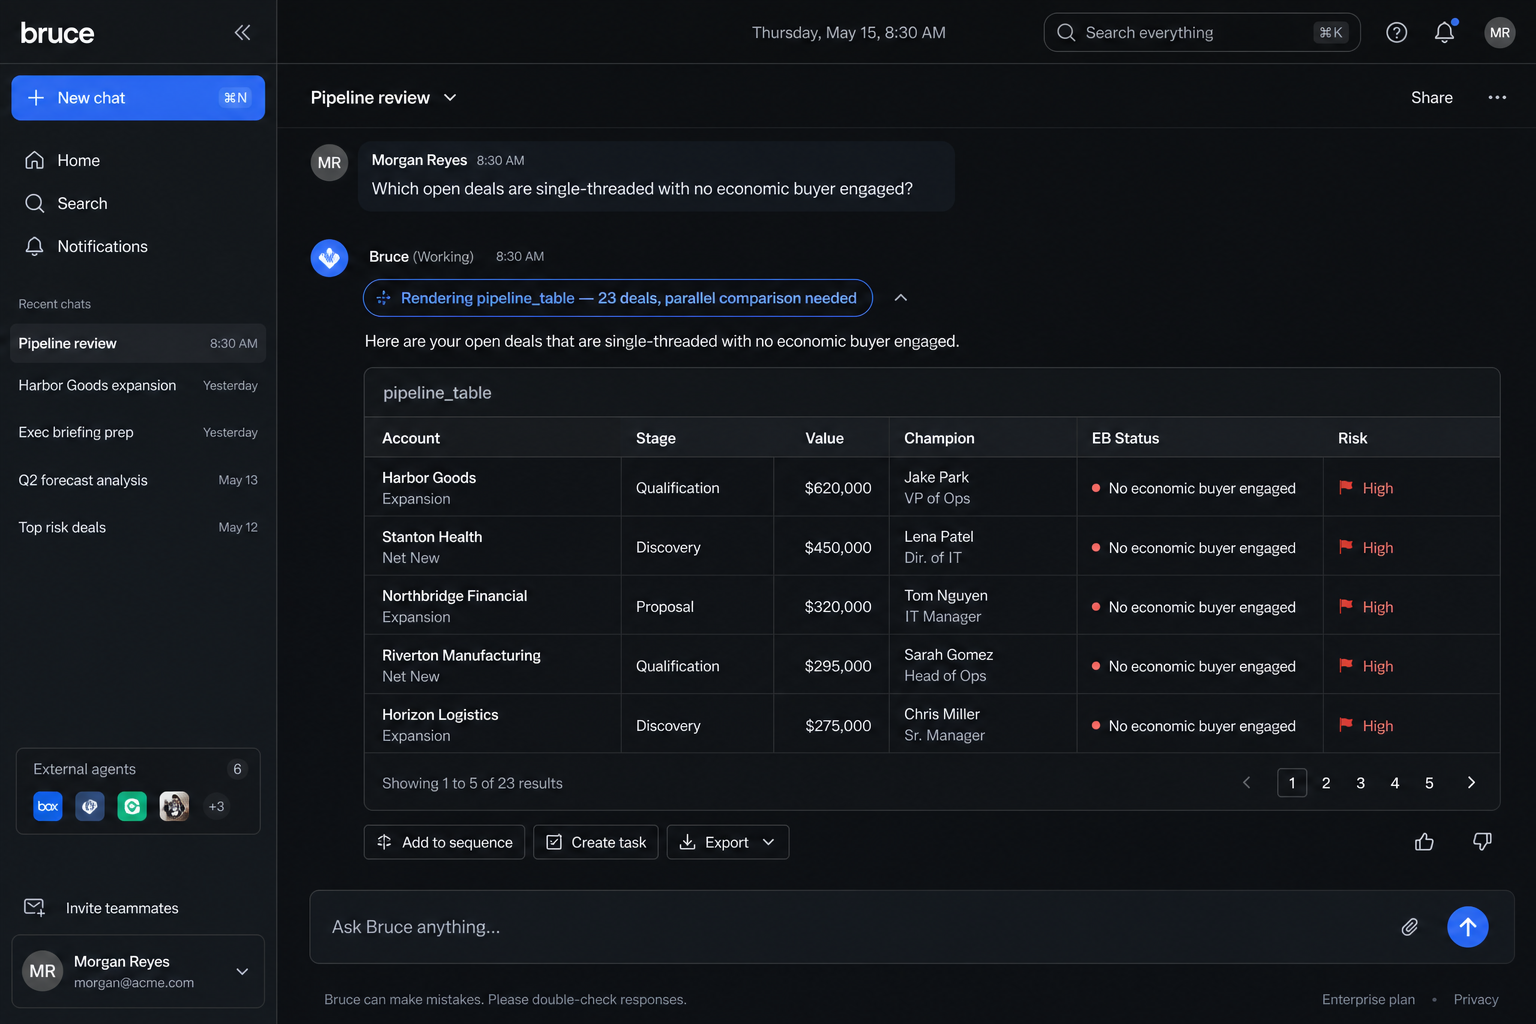Collapse the sidebar with double-chevron icon

[242, 32]
